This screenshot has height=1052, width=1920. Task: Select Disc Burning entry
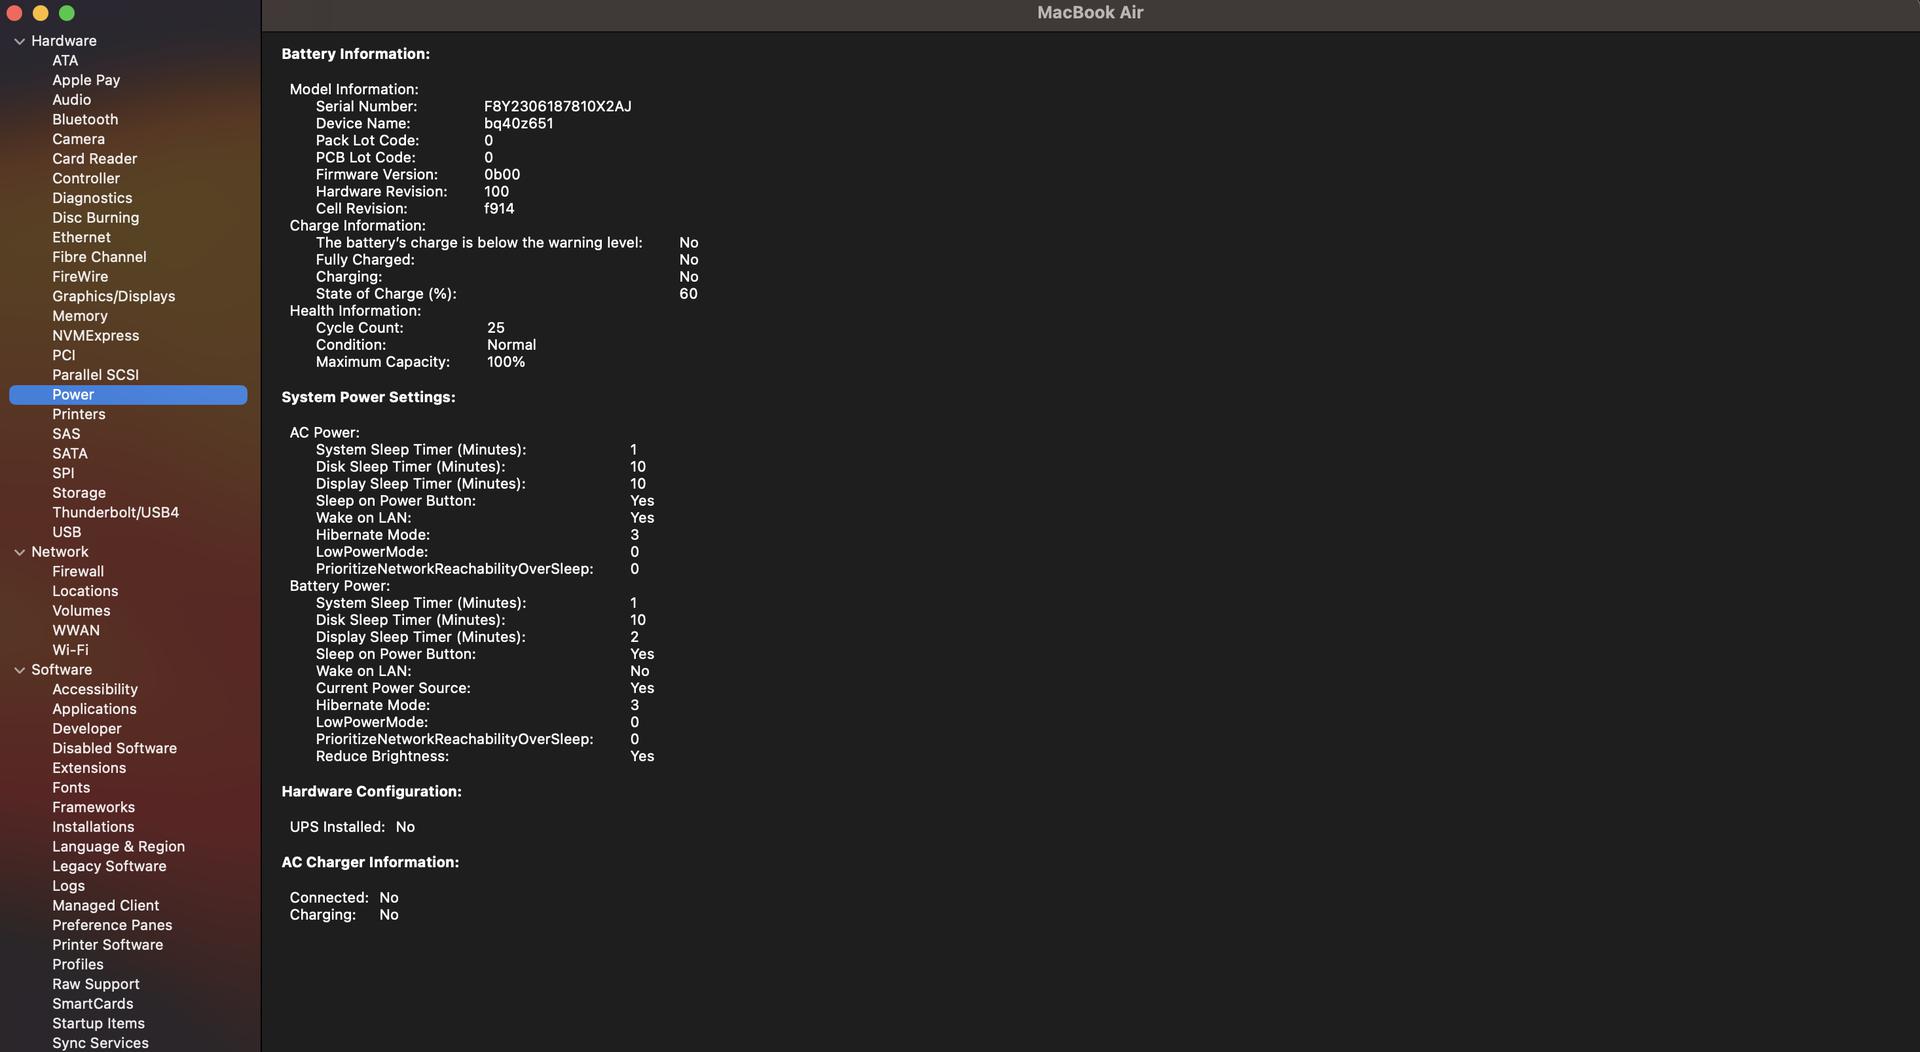pos(96,218)
